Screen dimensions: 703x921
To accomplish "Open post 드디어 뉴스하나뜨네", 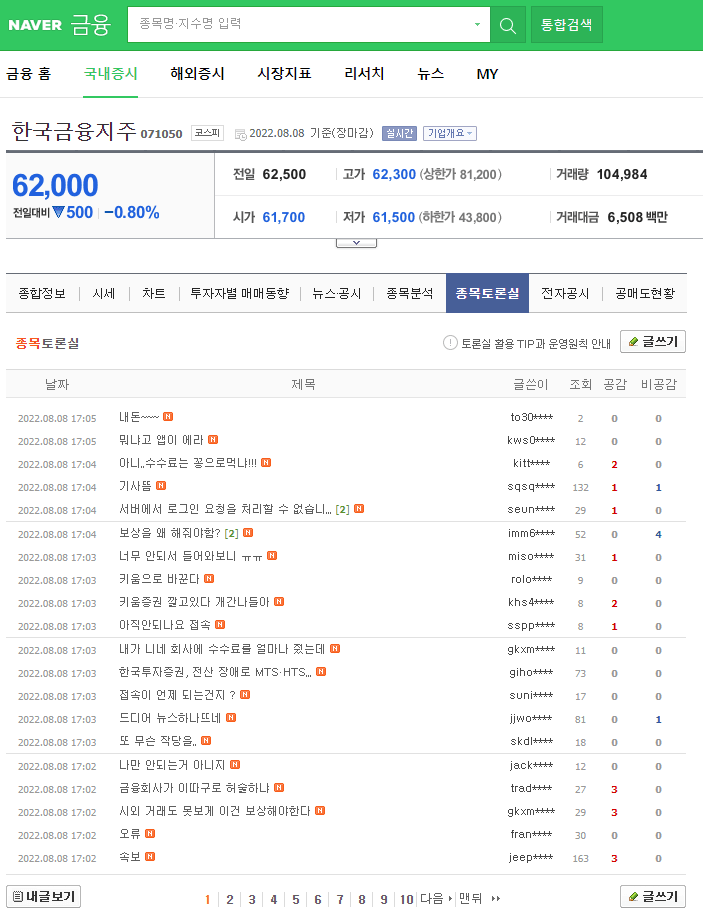I will pyautogui.click(x=170, y=718).
